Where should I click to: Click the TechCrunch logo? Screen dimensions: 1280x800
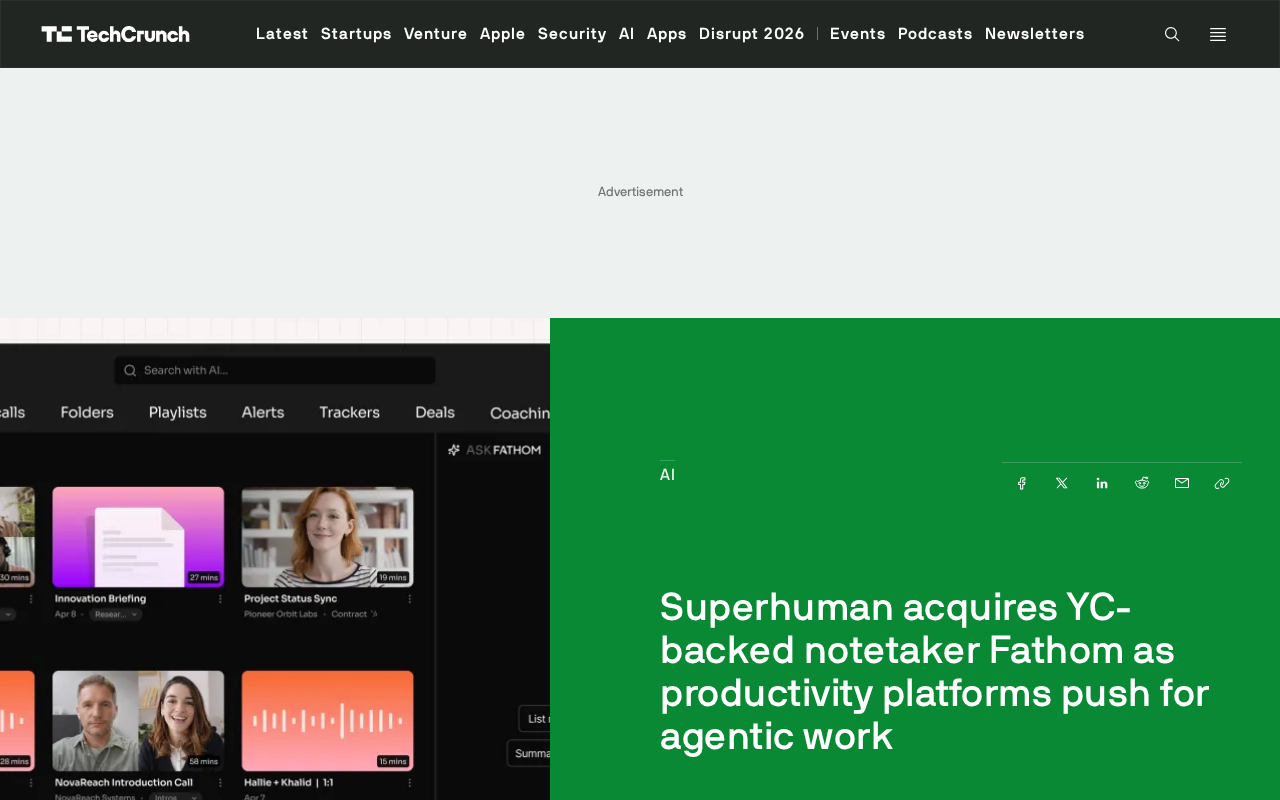pos(115,34)
